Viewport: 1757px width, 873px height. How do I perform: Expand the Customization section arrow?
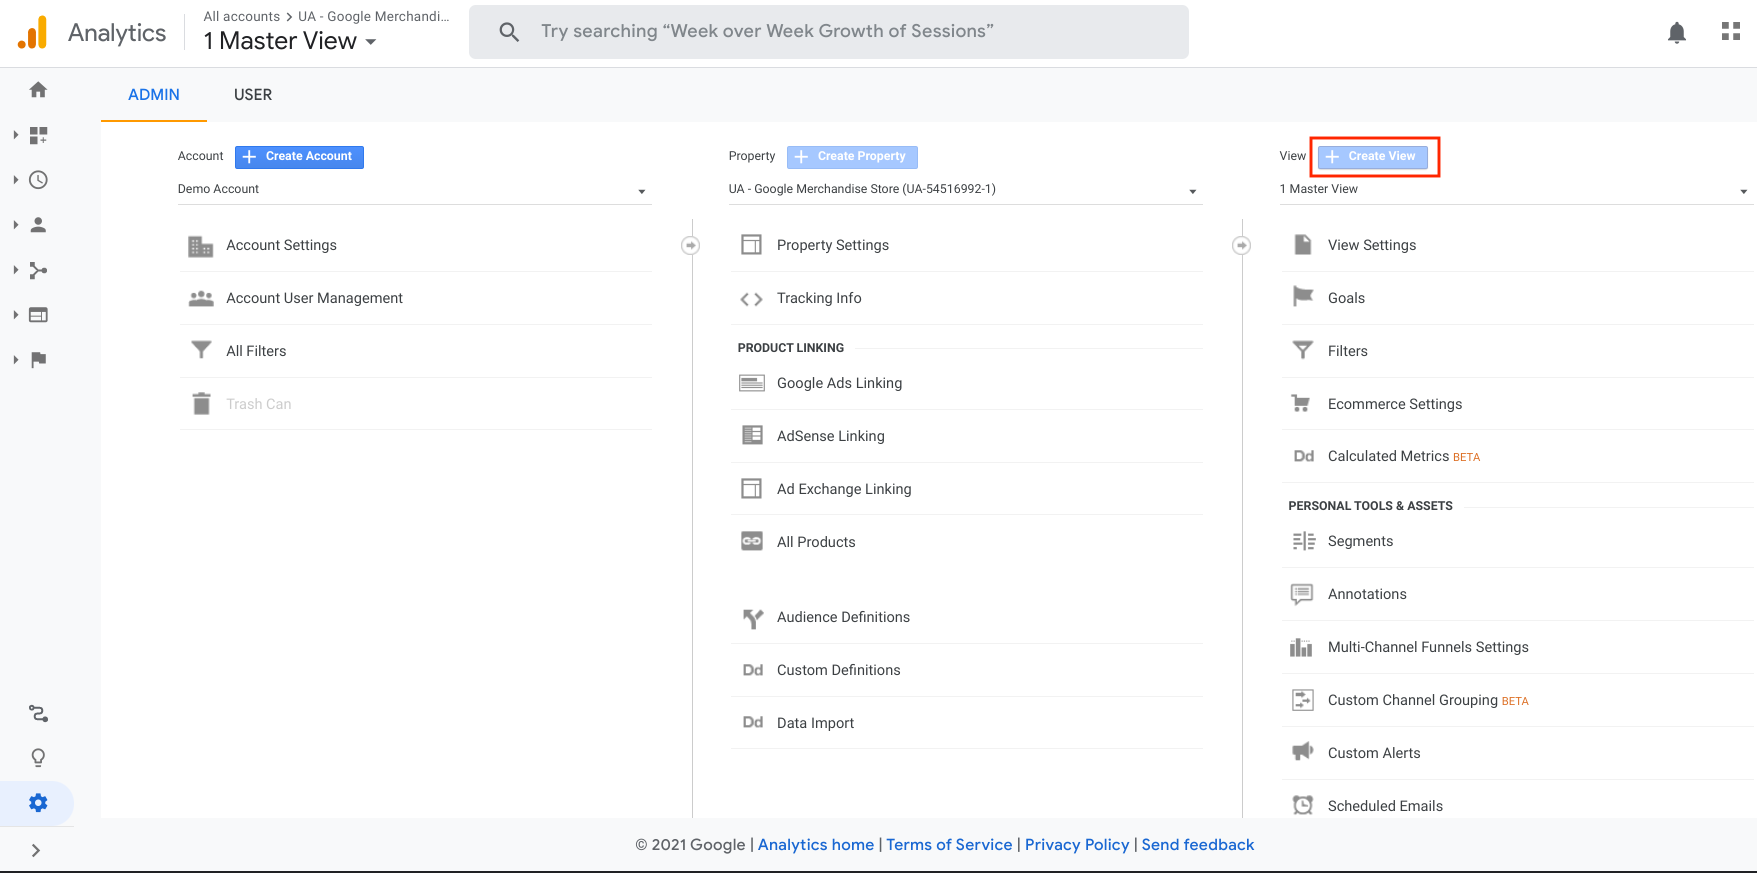point(15,134)
